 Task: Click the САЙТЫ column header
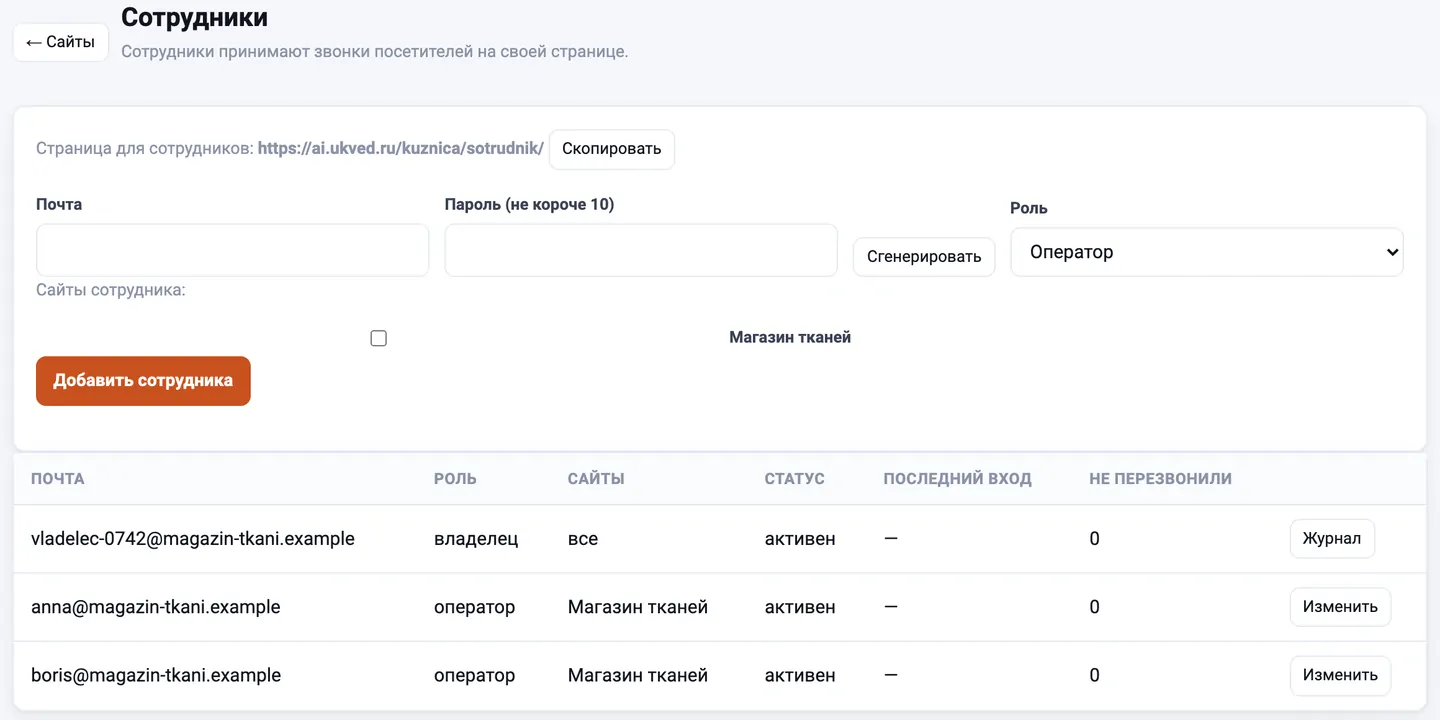pyautogui.click(x=596, y=479)
